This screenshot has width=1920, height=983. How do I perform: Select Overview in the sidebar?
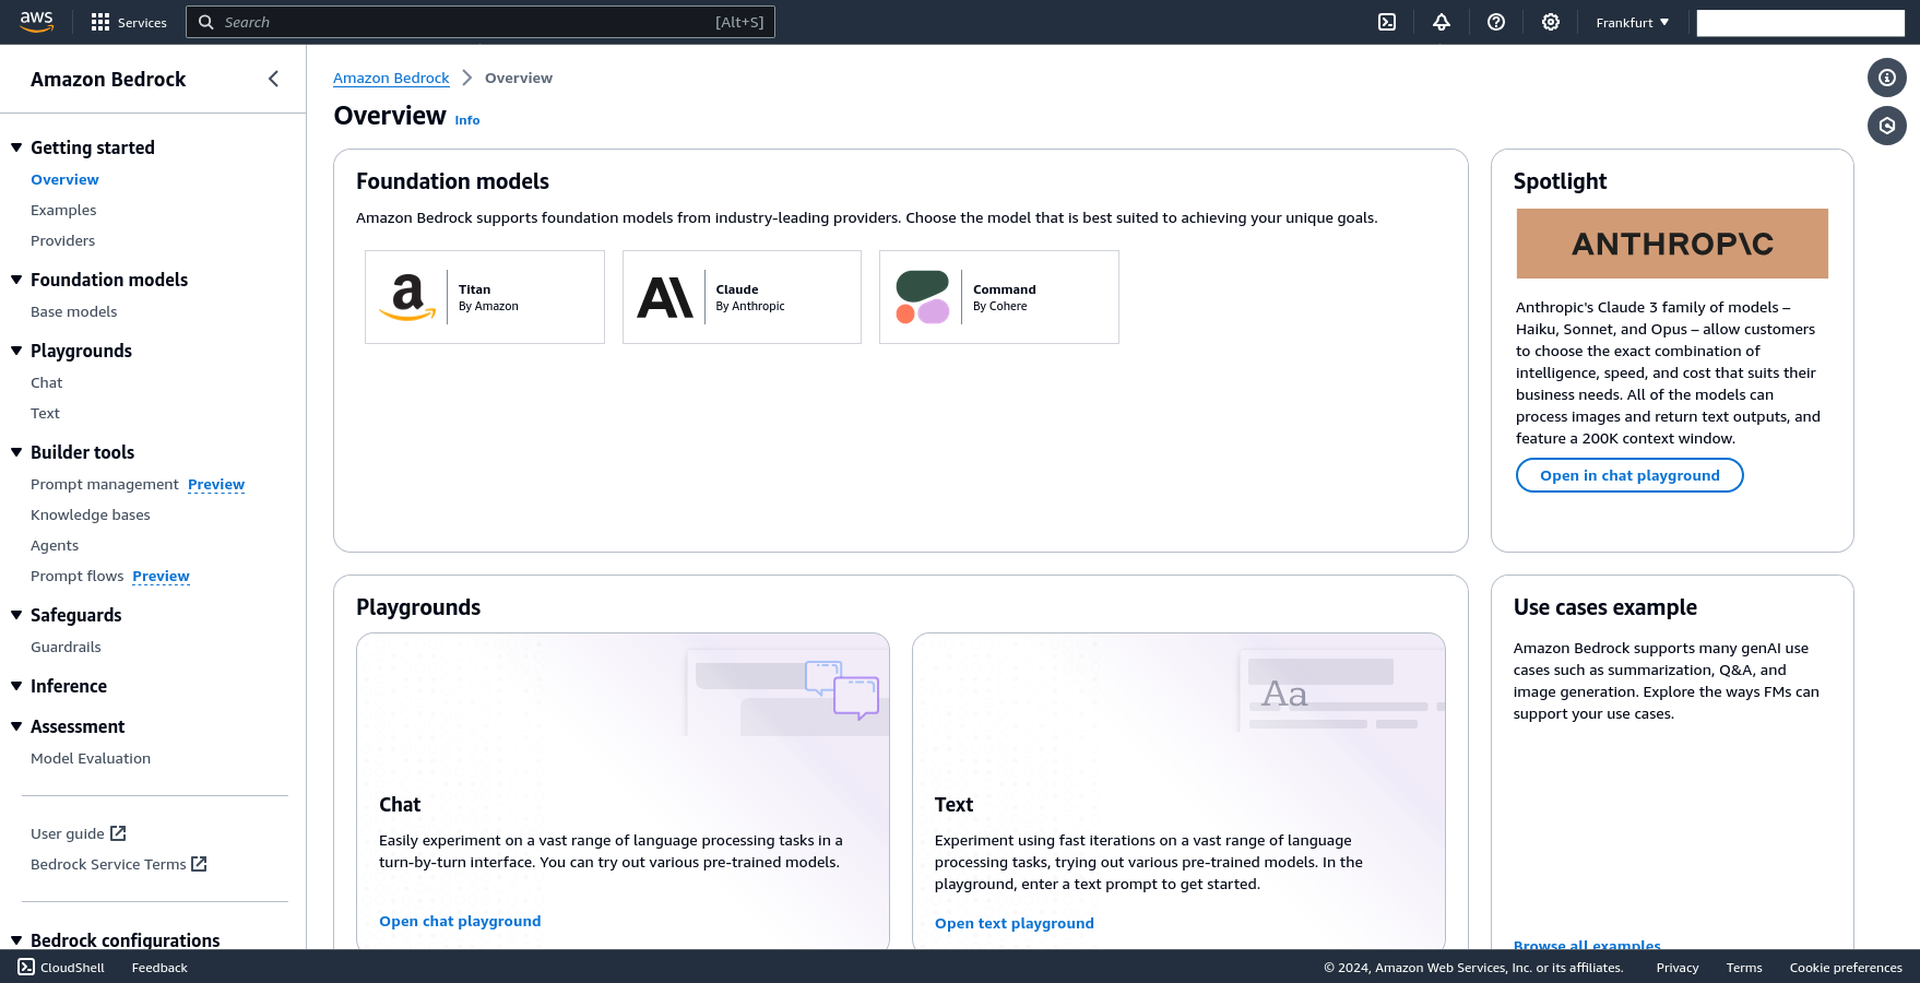coord(65,180)
